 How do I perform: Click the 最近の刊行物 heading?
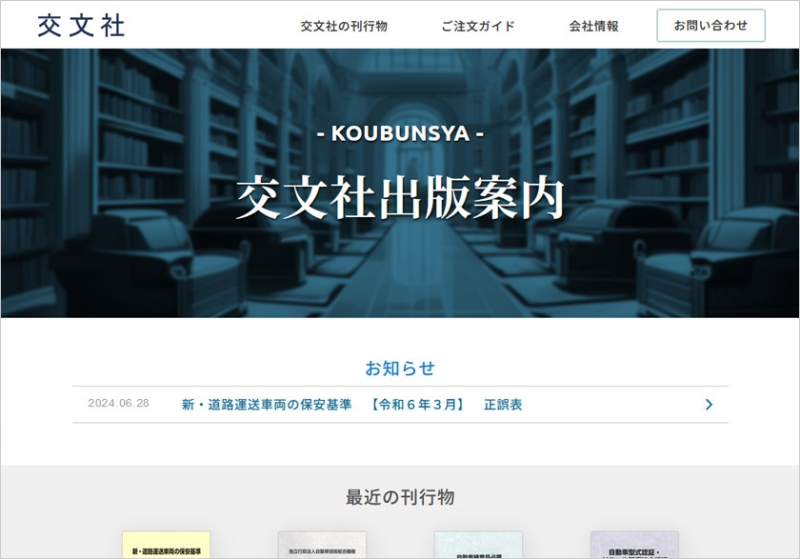(400, 497)
